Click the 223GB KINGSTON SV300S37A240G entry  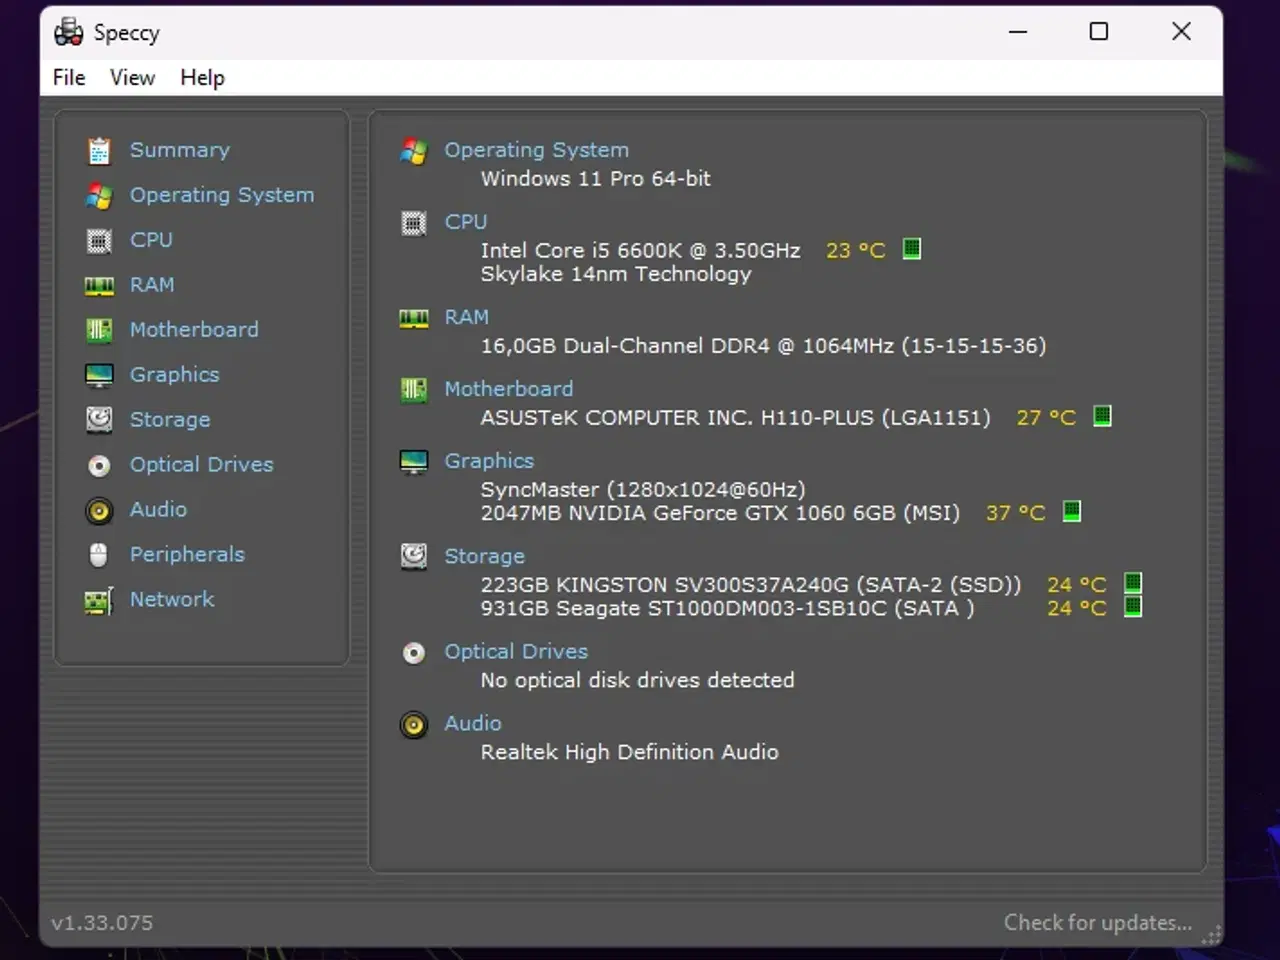click(x=751, y=585)
